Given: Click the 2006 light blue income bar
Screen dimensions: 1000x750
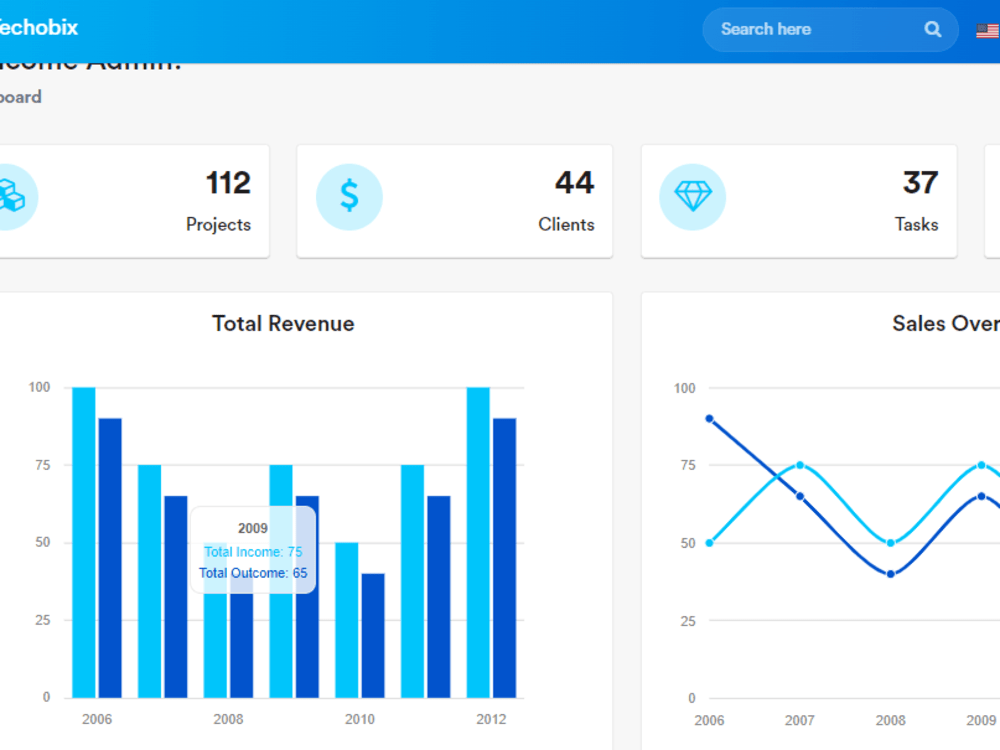Looking at the screenshot, I should coord(84,542).
